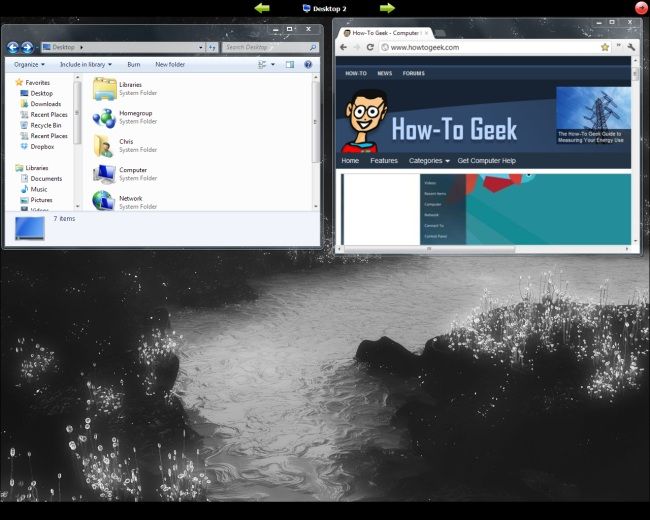Open the Measuring Your Energy Use guide thumbnail

[x=593, y=115]
